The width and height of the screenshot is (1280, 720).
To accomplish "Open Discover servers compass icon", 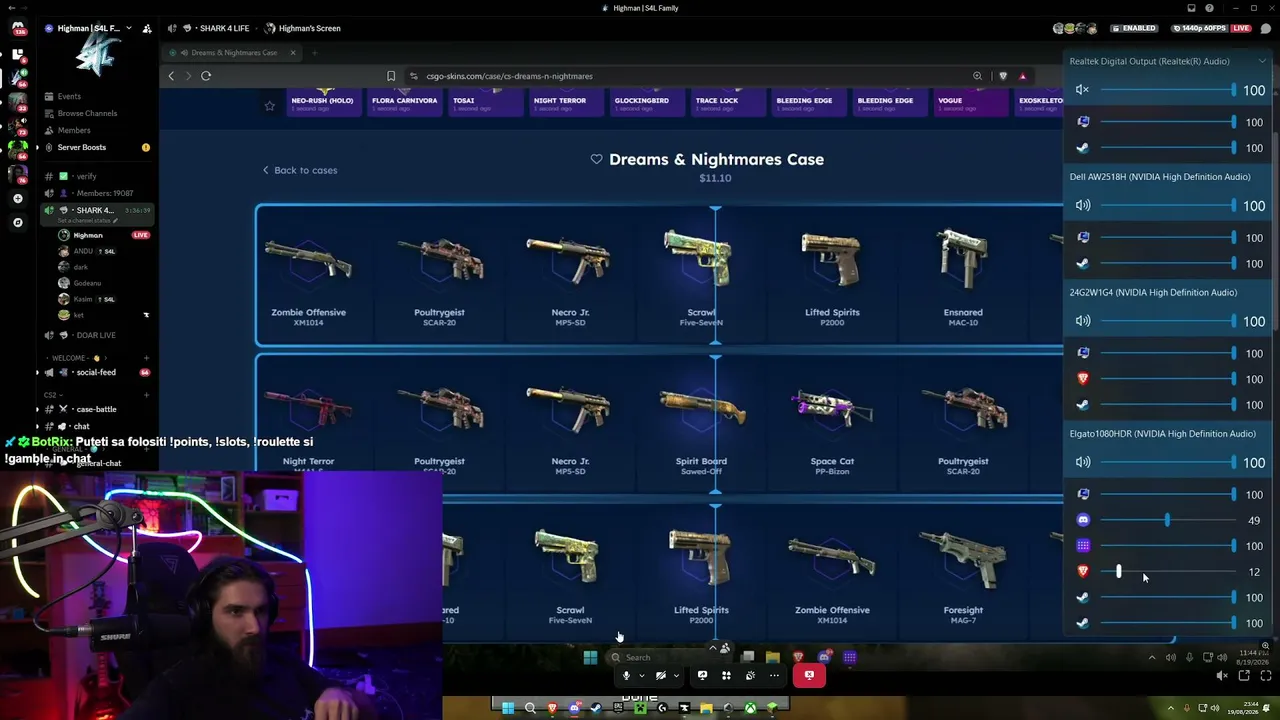I will tap(18, 222).
